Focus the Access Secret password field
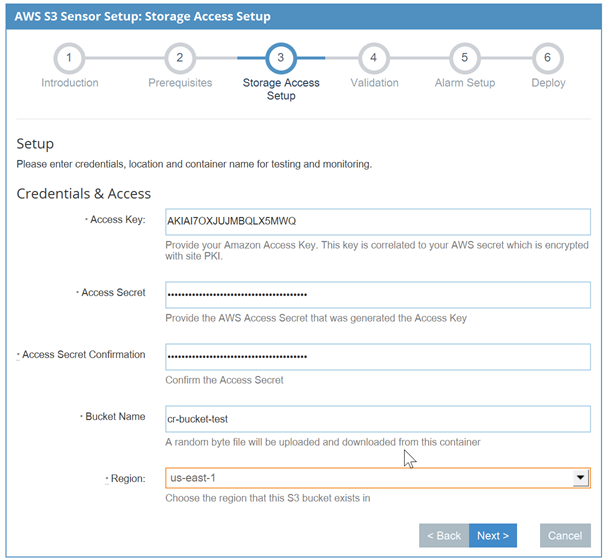This screenshot has height=560, width=608. click(x=378, y=295)
